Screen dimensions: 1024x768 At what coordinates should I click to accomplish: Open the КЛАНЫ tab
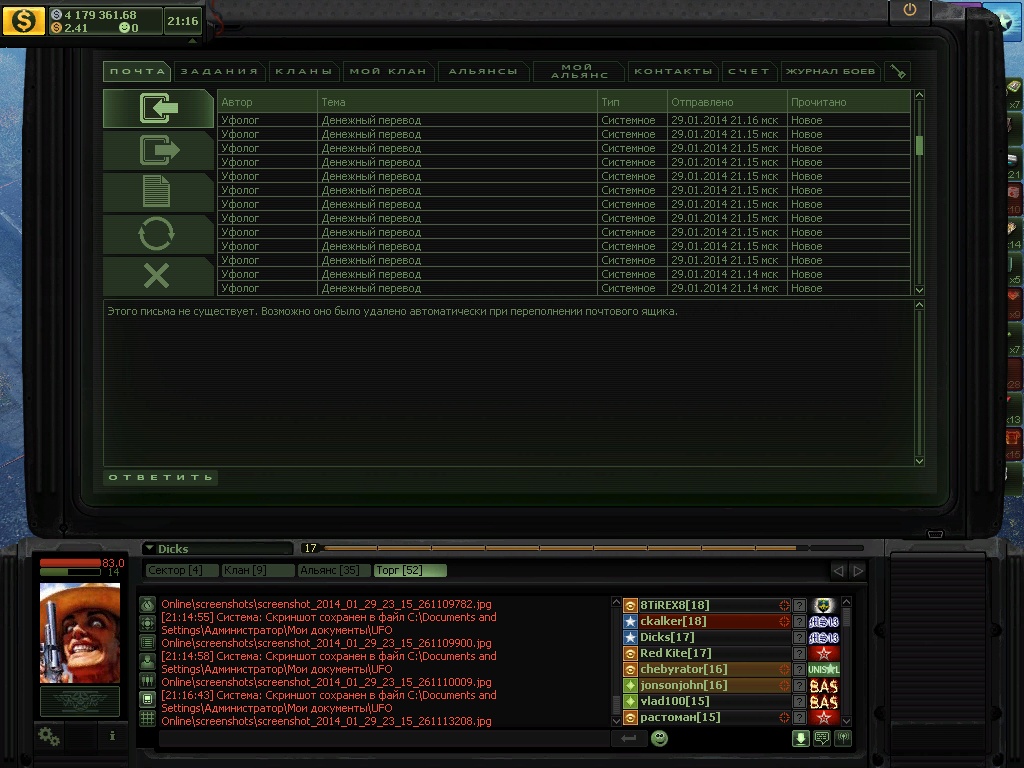304,71
